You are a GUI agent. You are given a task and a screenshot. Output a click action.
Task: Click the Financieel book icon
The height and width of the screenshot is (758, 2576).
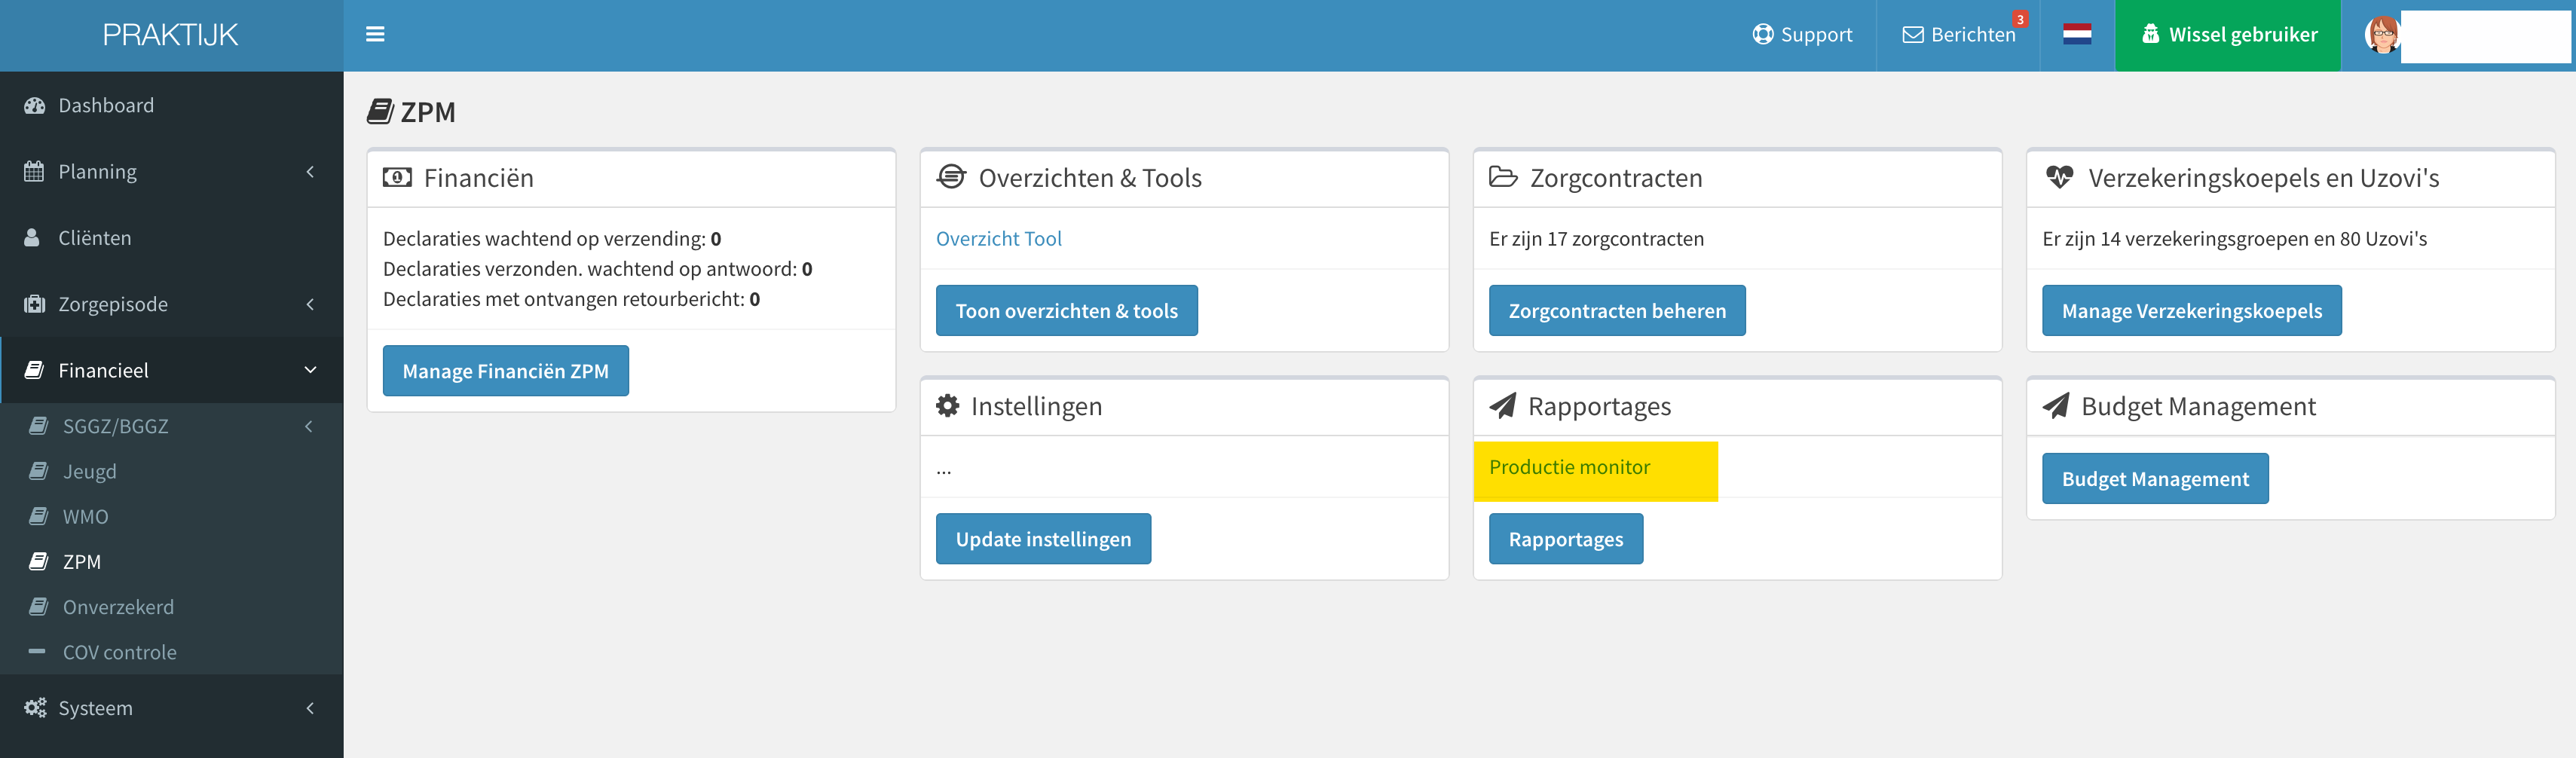pos(34,370)
